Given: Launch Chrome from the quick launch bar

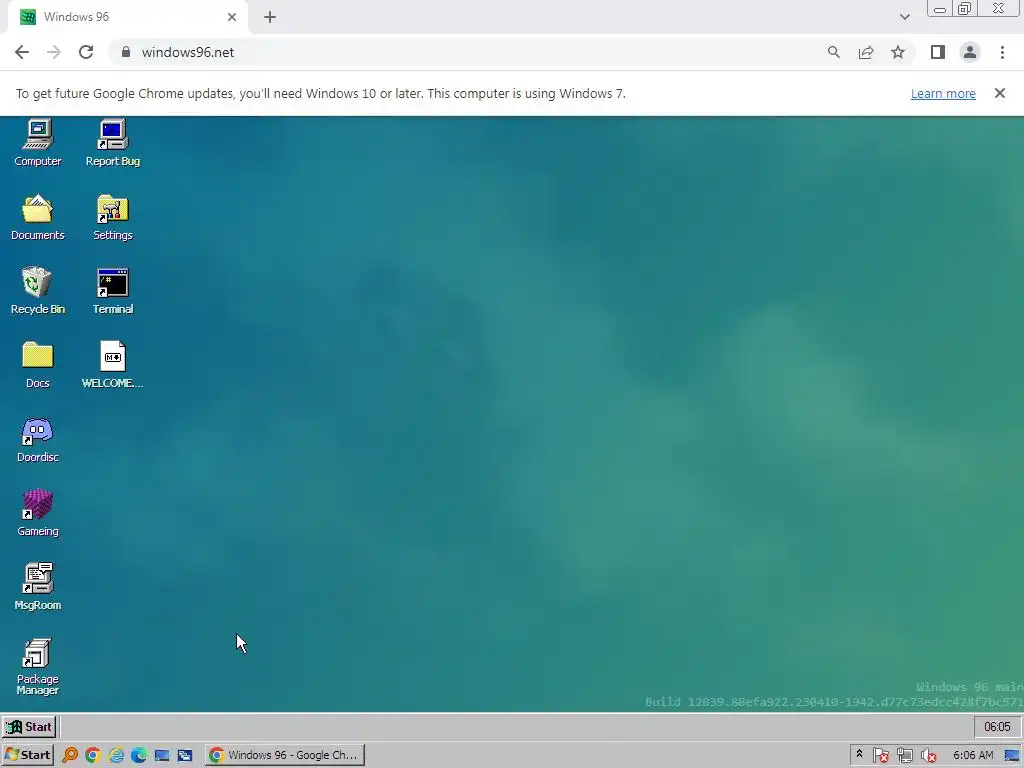Looking at the screenshot, I should [x=92, y=755].
